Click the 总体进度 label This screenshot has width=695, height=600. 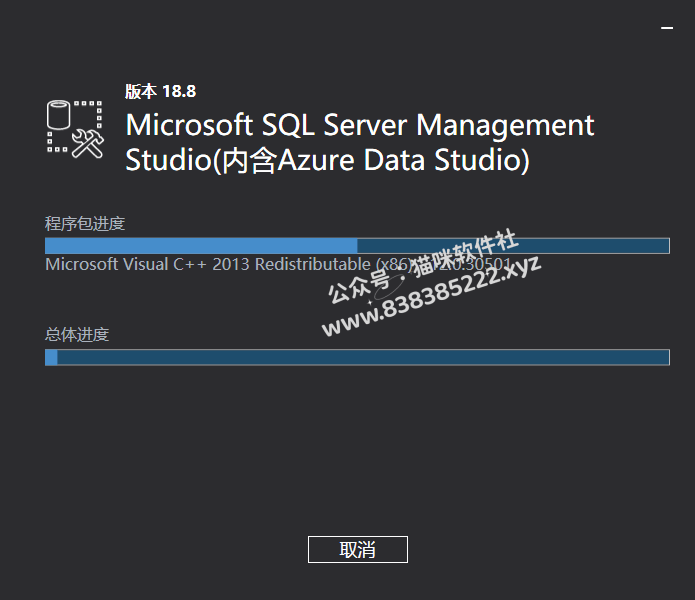point(77,334)
